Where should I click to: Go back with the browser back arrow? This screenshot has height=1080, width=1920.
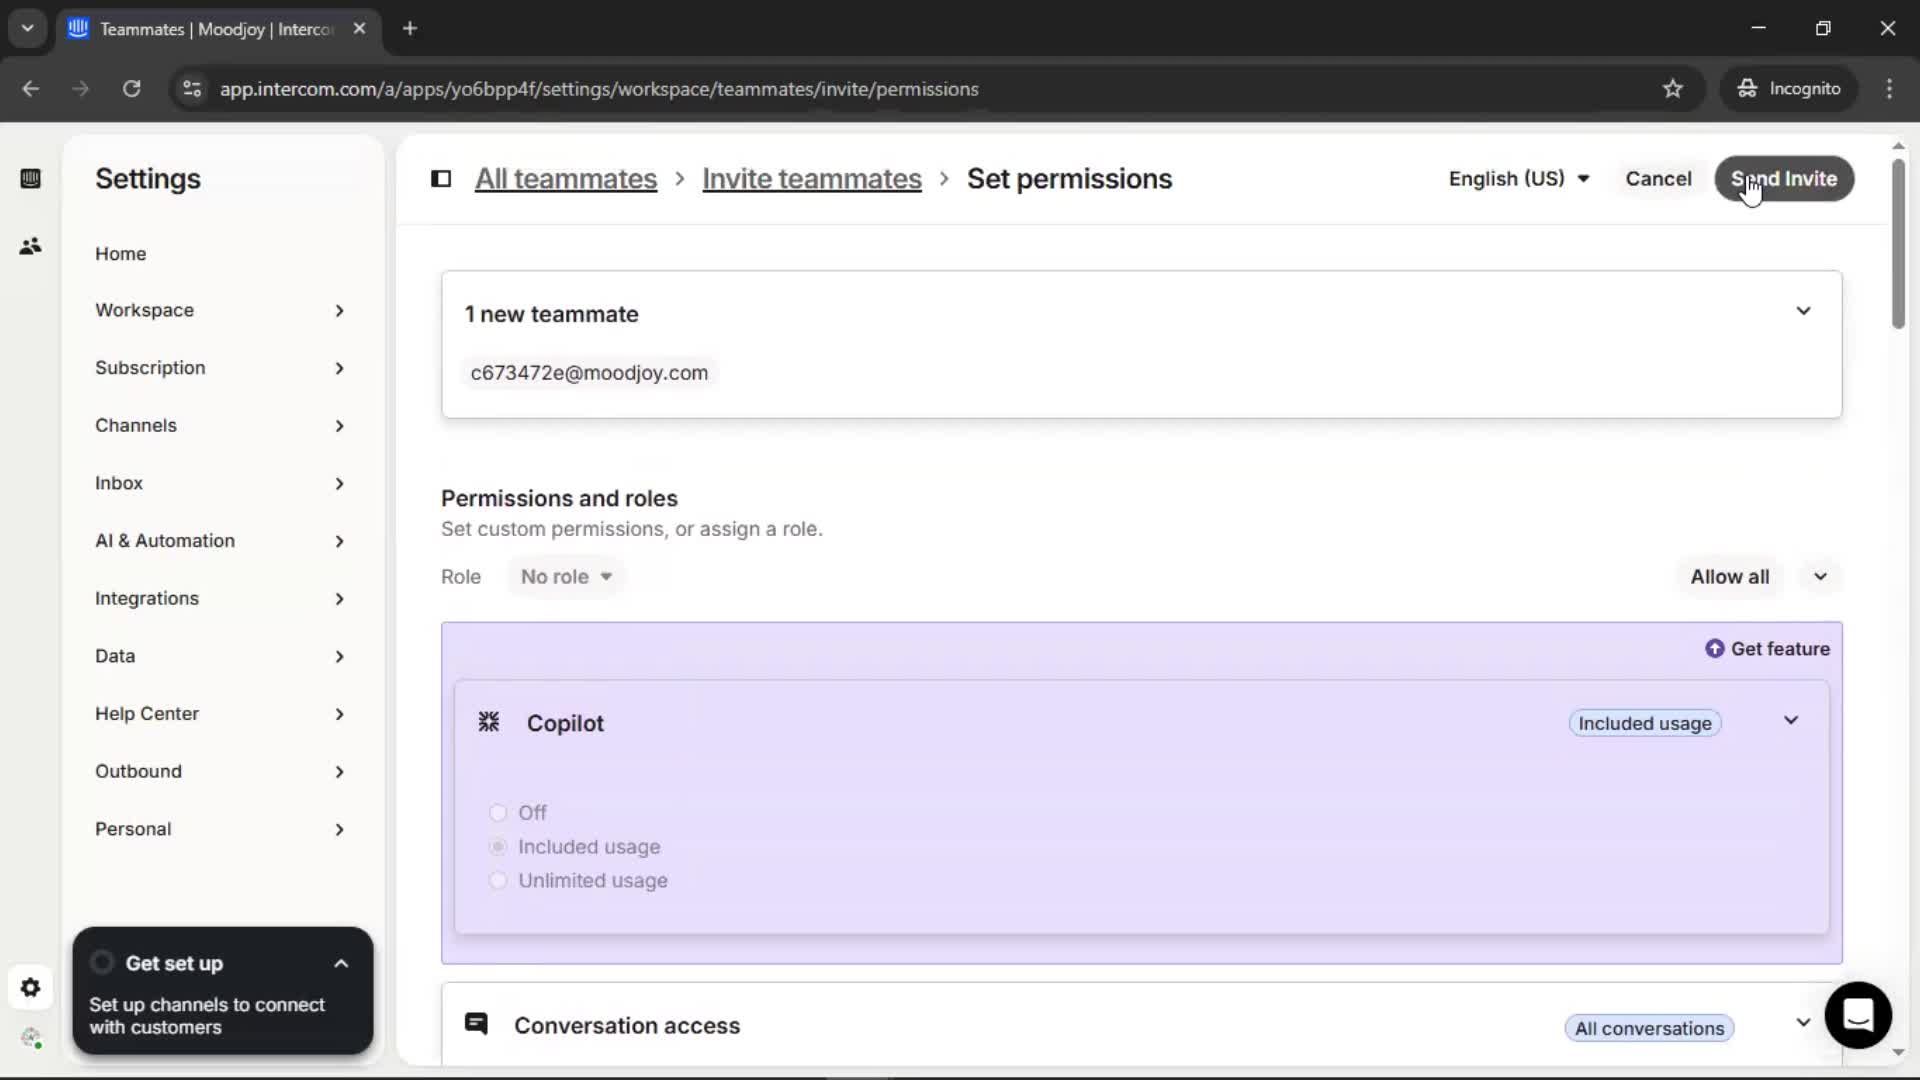pyautogui.click(x=31, y=89)
